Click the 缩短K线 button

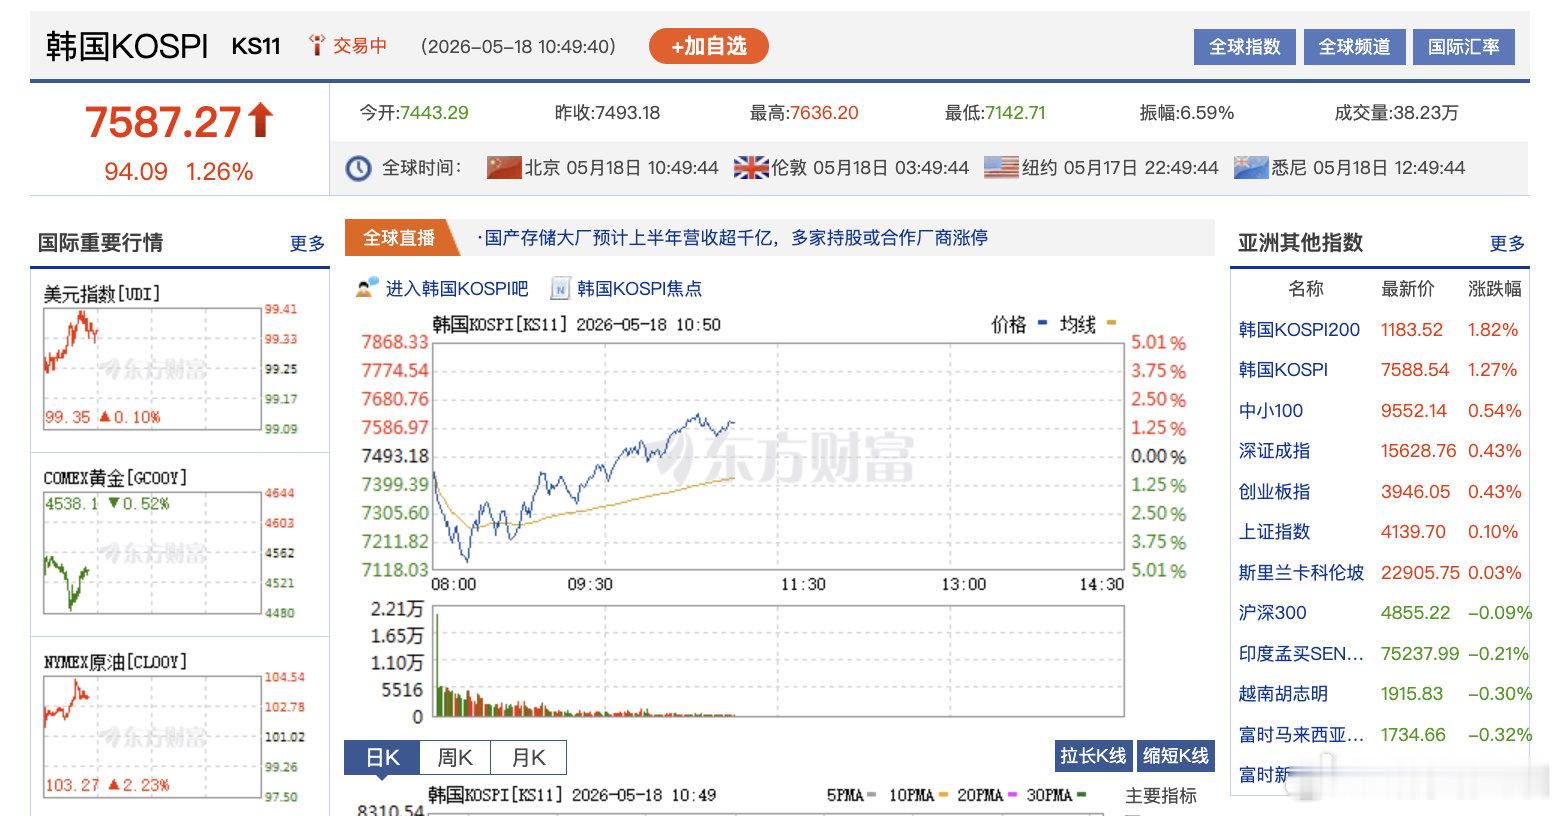pyautogui.click(x=1176, y=756)
